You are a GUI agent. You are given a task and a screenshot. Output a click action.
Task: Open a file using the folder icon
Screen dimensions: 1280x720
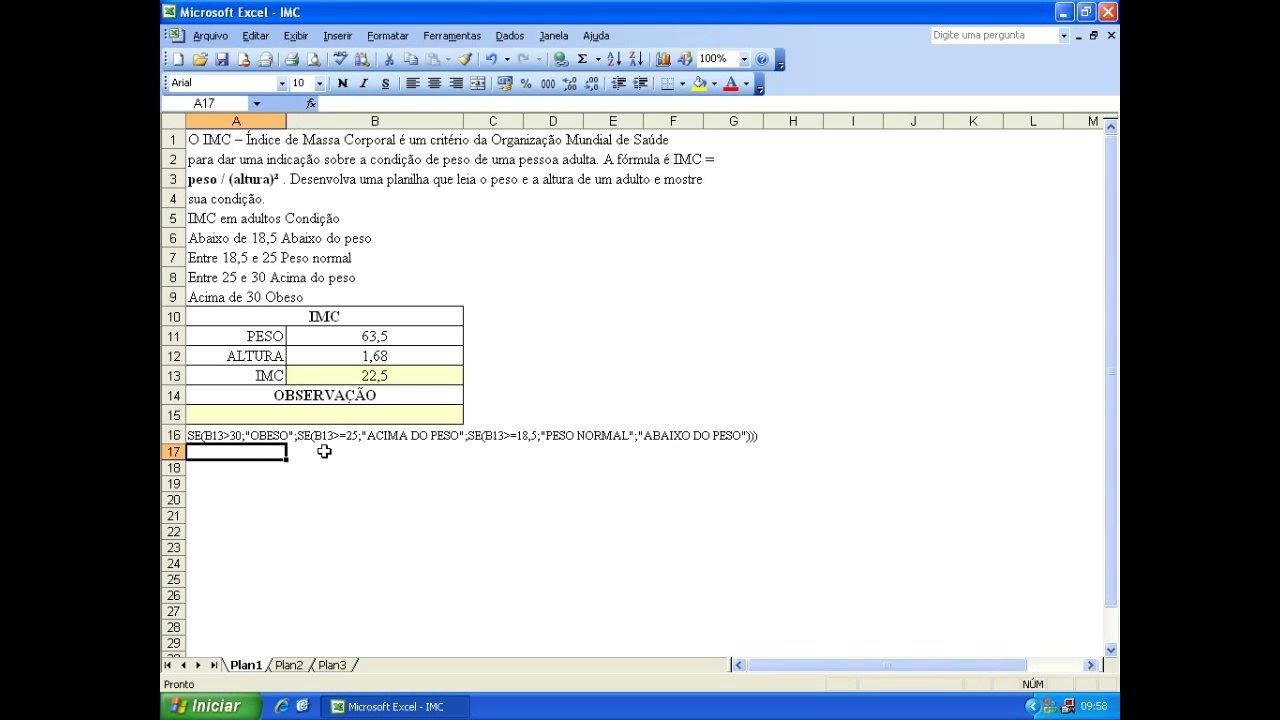click(x=200, y=59)
